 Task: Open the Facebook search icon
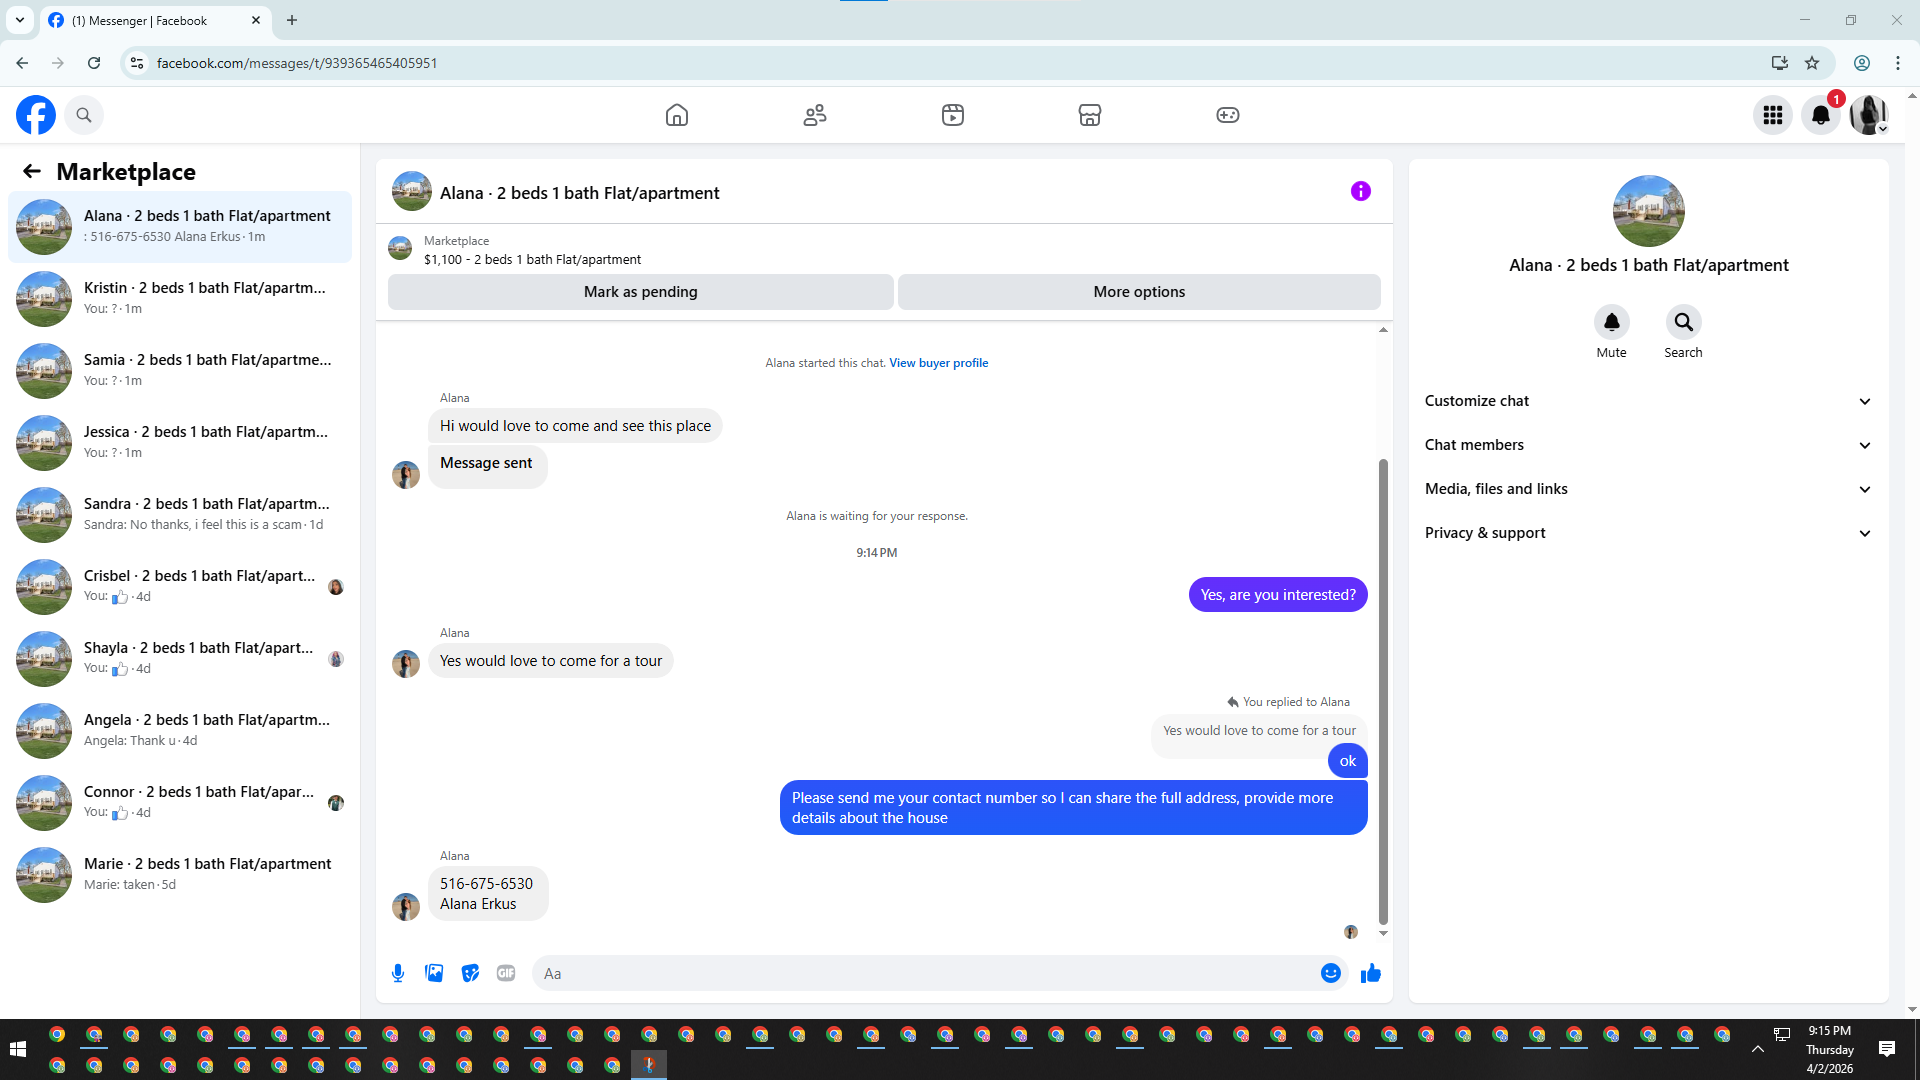(x=84, y=115)
